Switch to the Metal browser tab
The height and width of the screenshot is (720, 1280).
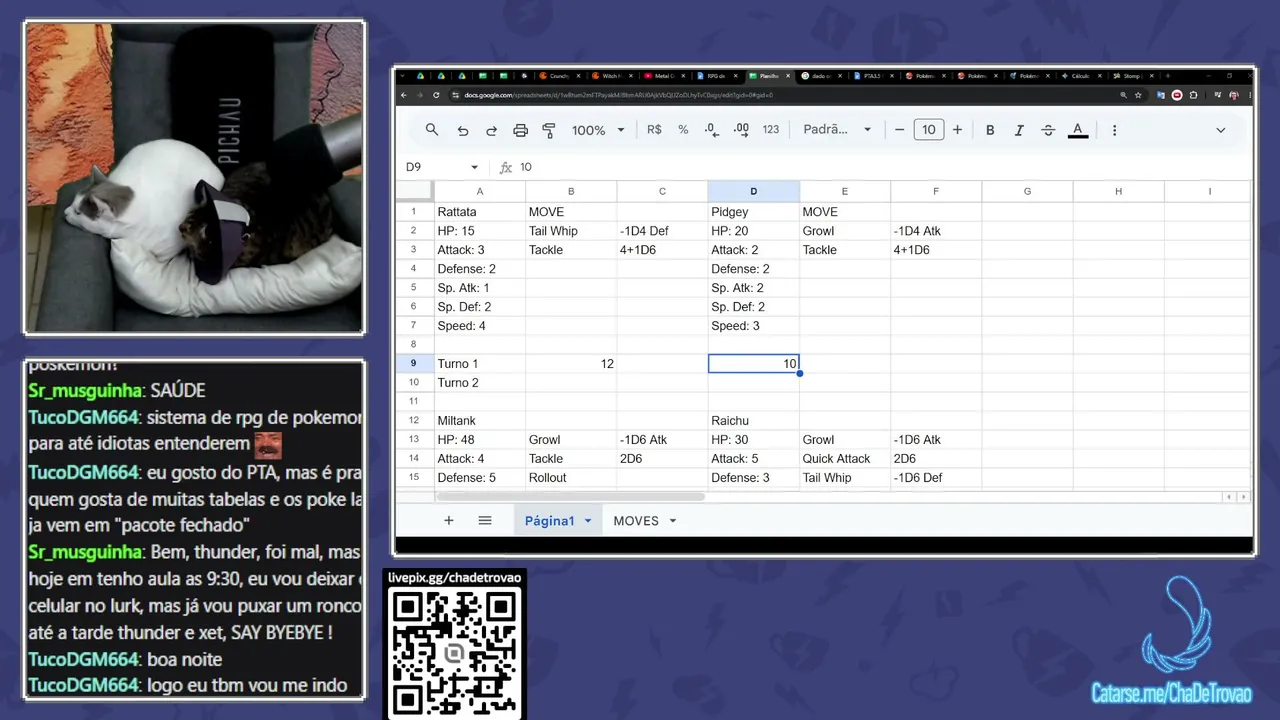663,76
